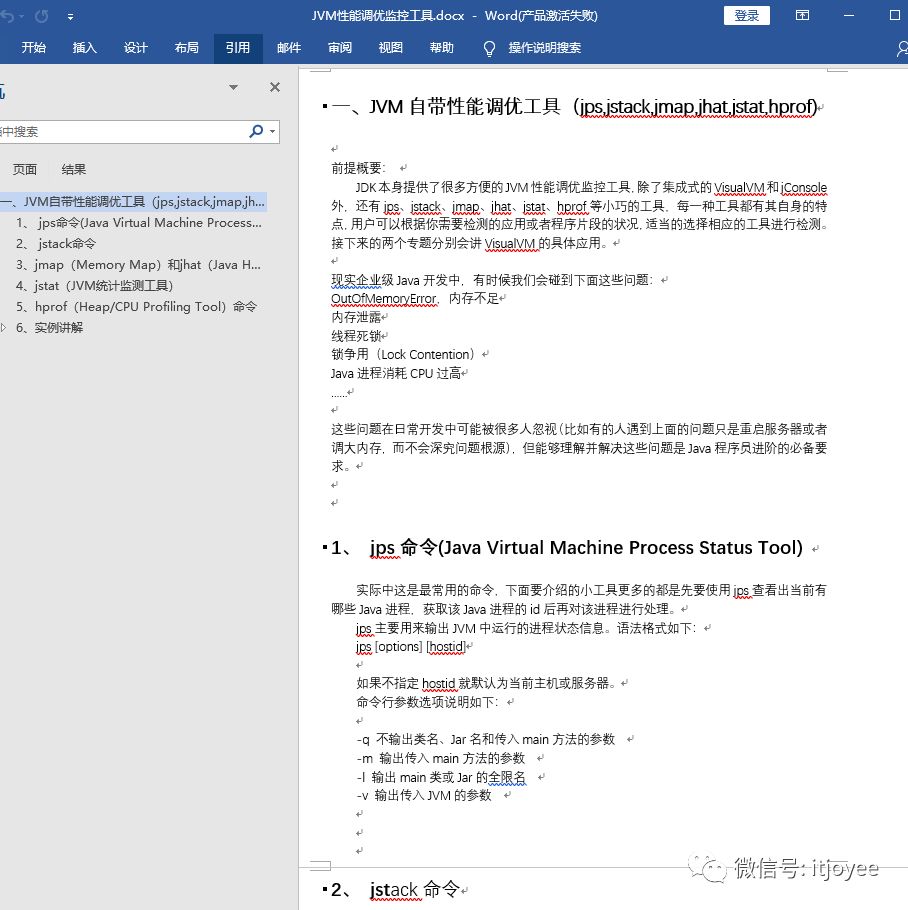Go to heading 1、jps命令 in navigation
Viewport: 908px width, 910px height.
[139, 223]
